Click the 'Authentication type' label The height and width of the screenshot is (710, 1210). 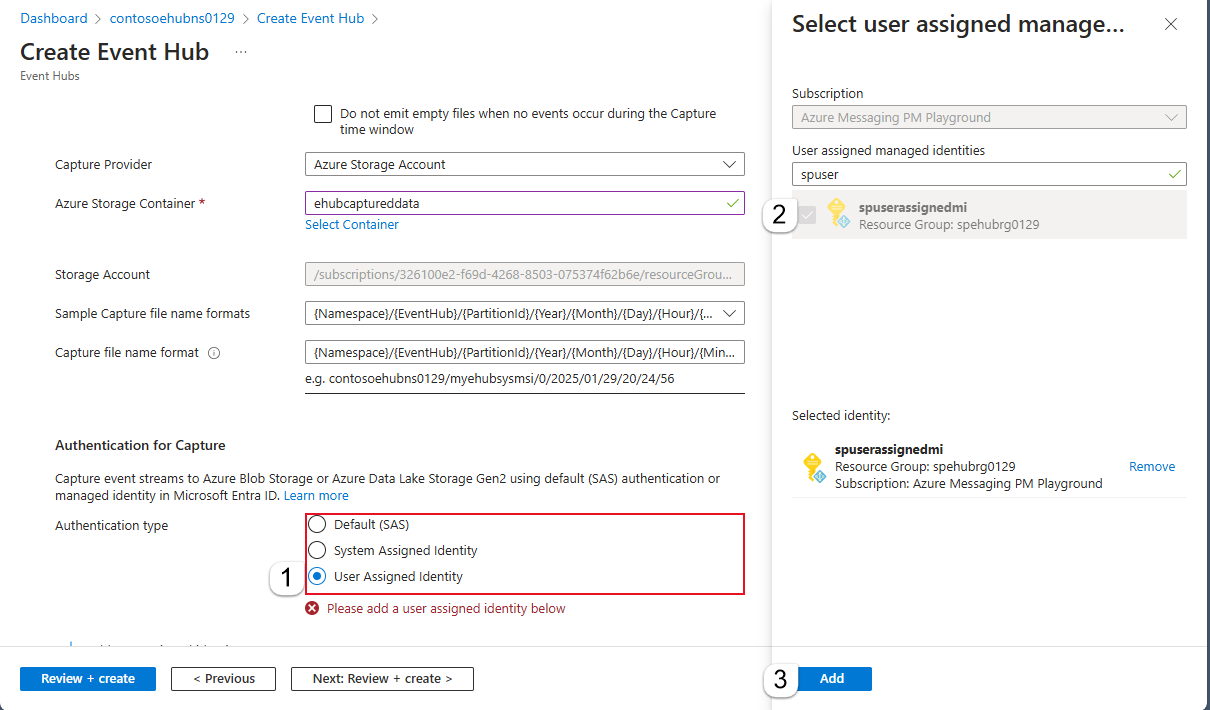click(x=111, y=526)
